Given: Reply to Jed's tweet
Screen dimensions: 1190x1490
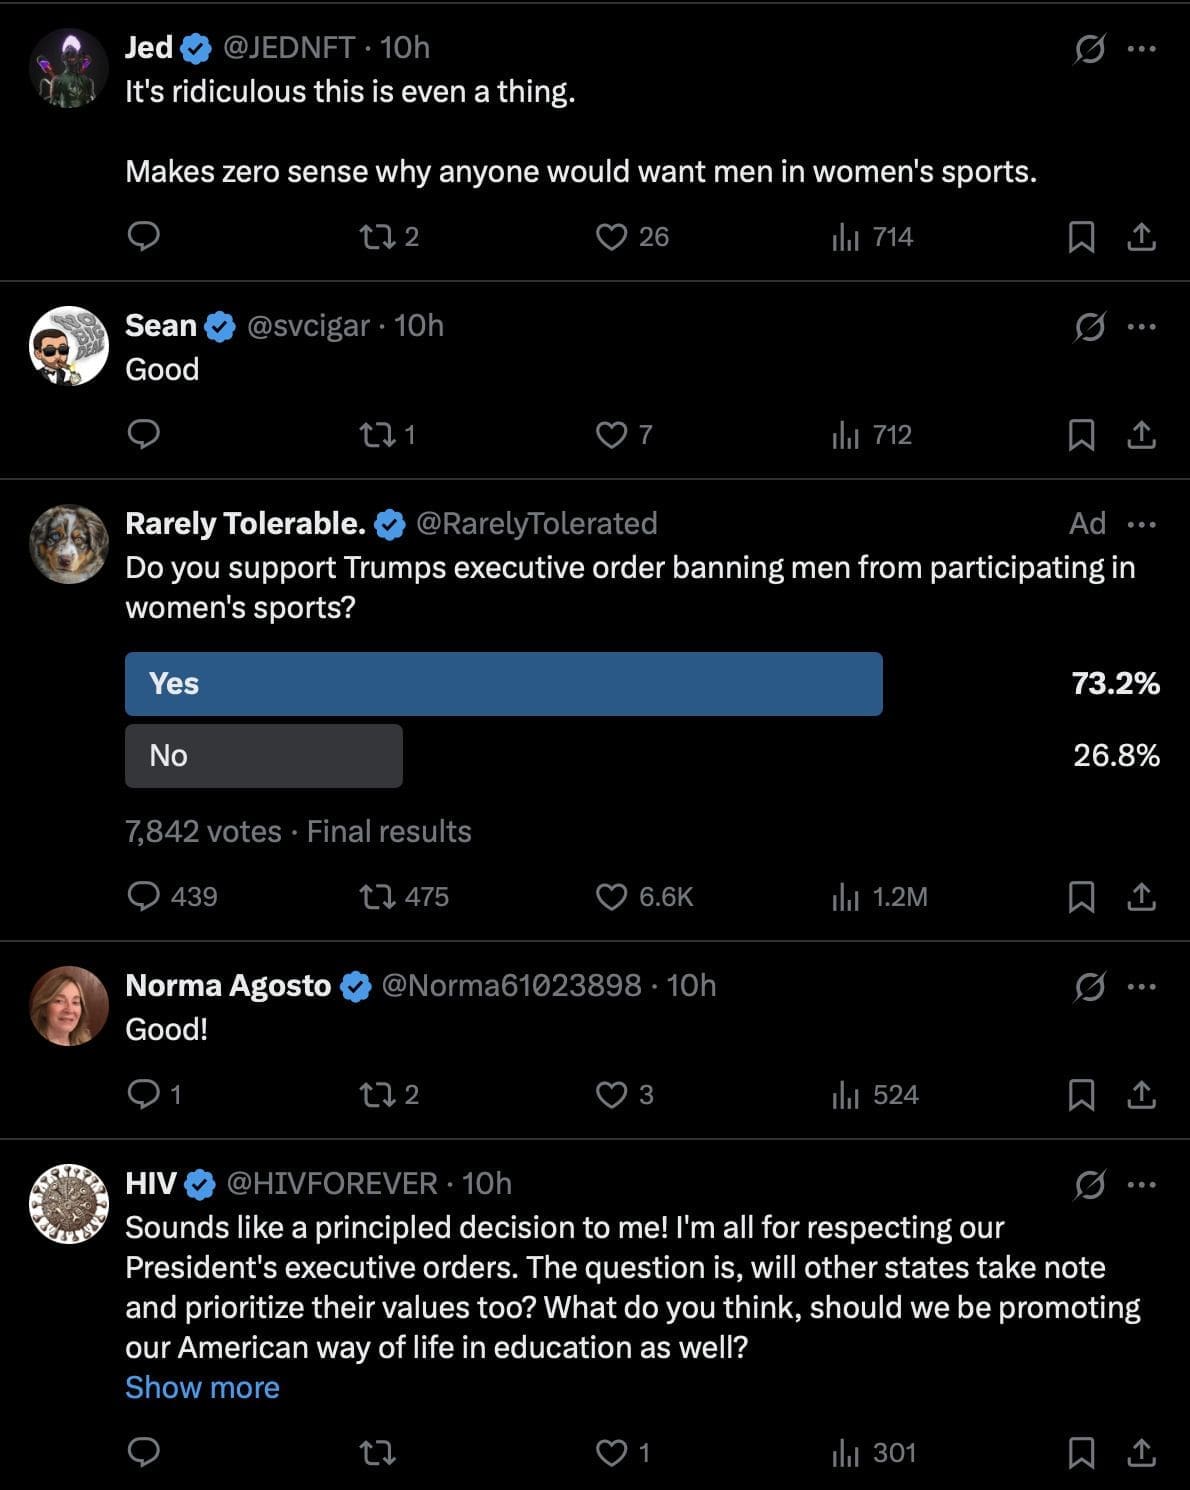Looking at the screenshot, I should (144, 236).
